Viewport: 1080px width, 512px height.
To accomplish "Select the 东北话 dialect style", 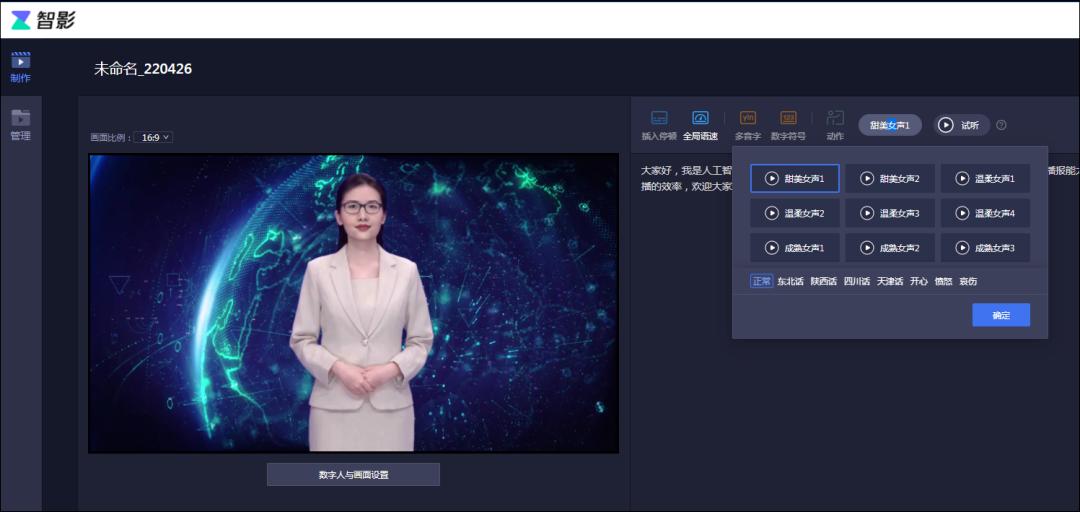I will (x=791, y=281).
